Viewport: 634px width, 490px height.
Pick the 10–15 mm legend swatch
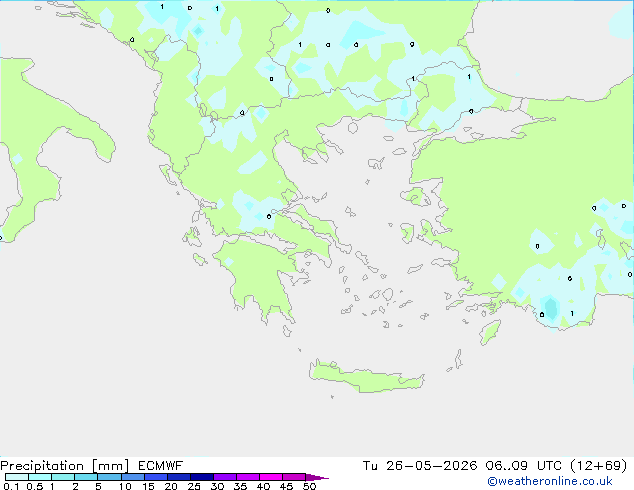tap(132, 477)
